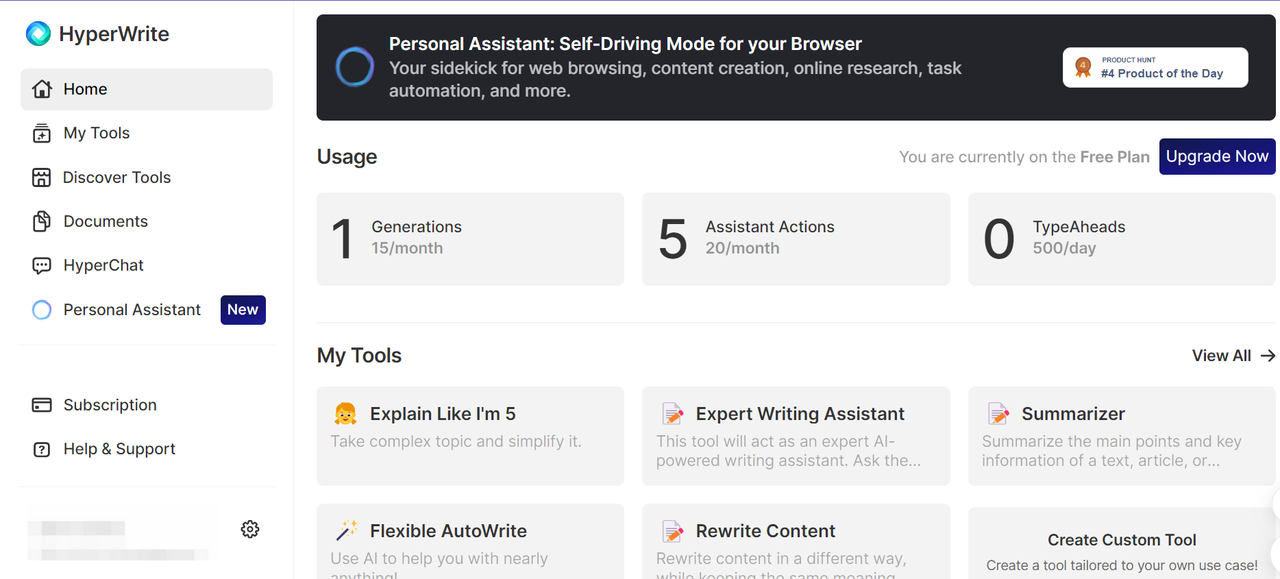The image size is (1280, 579).
Task: Click the #4 Product of the Day badge
Action: click(x=1155, y=67)
